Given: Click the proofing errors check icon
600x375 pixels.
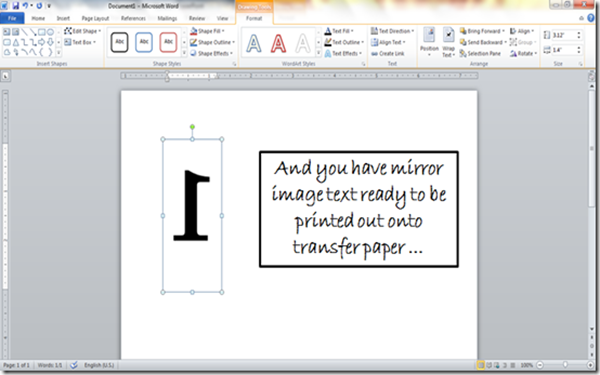Looking at the screenshot, I should click(x=74, y=365).
